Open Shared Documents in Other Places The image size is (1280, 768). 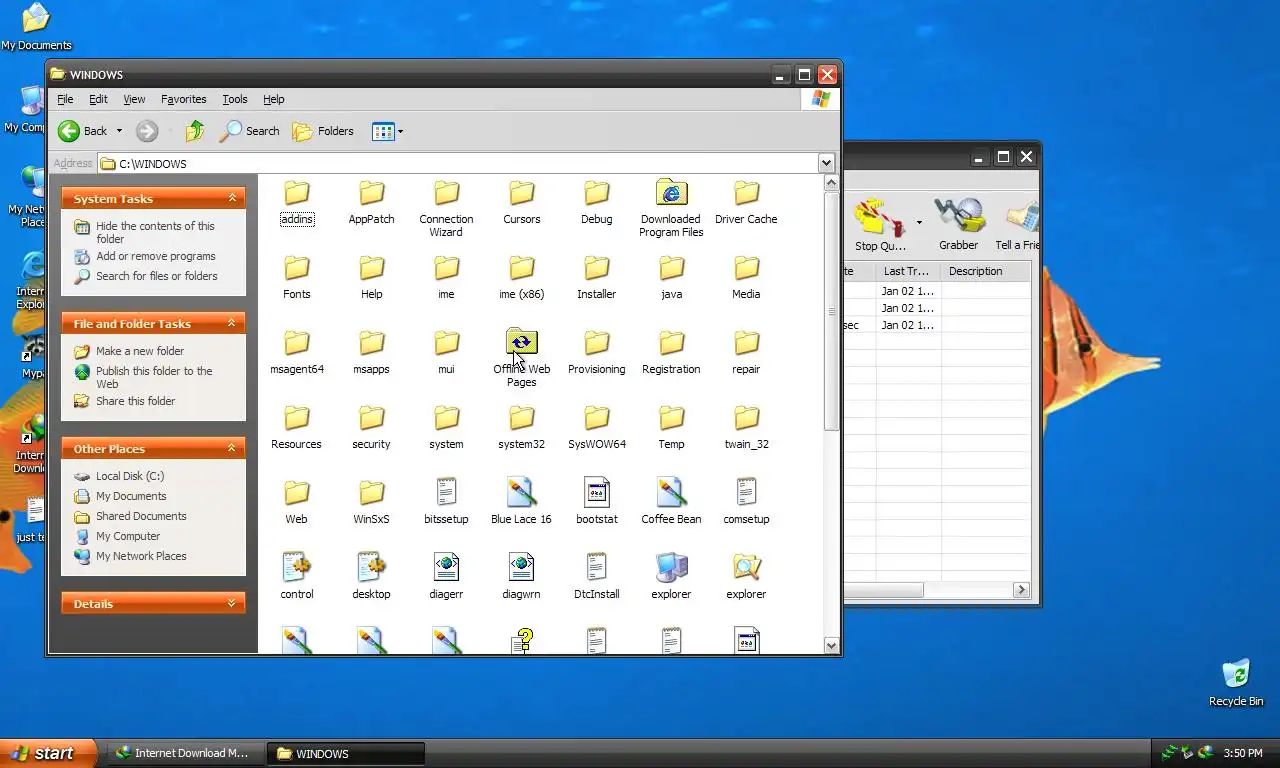tap(141, 516)
